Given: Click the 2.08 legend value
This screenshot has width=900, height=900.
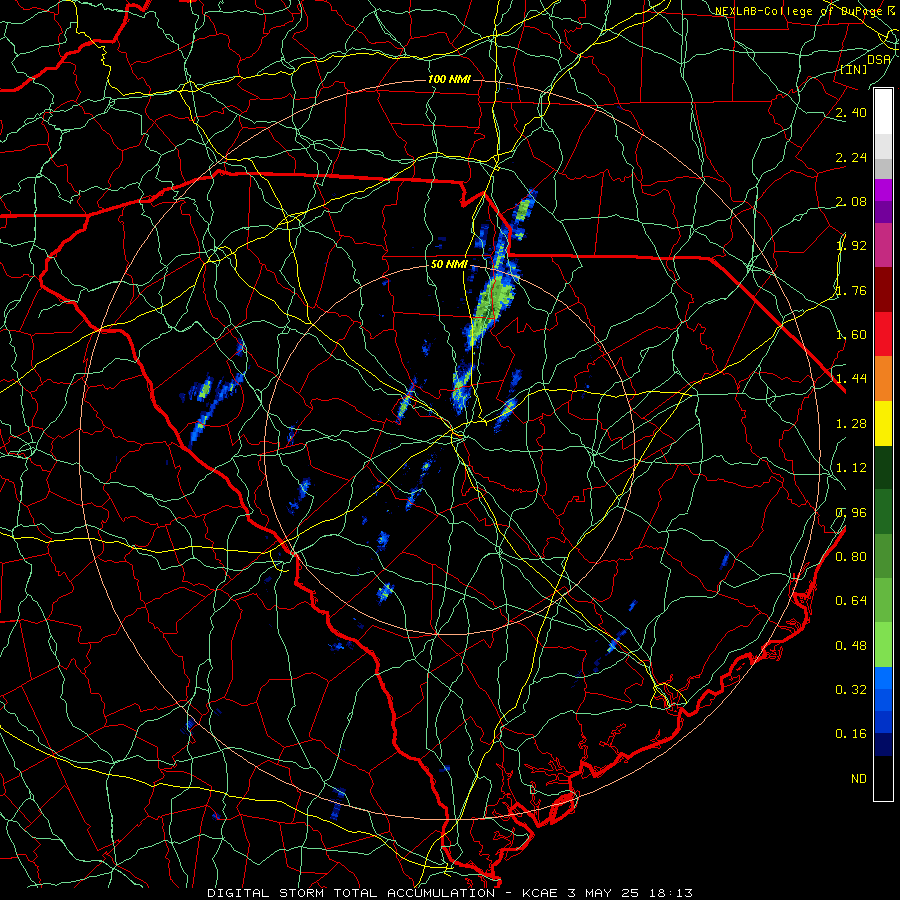Looking at the screenshot, I should 851,201.
